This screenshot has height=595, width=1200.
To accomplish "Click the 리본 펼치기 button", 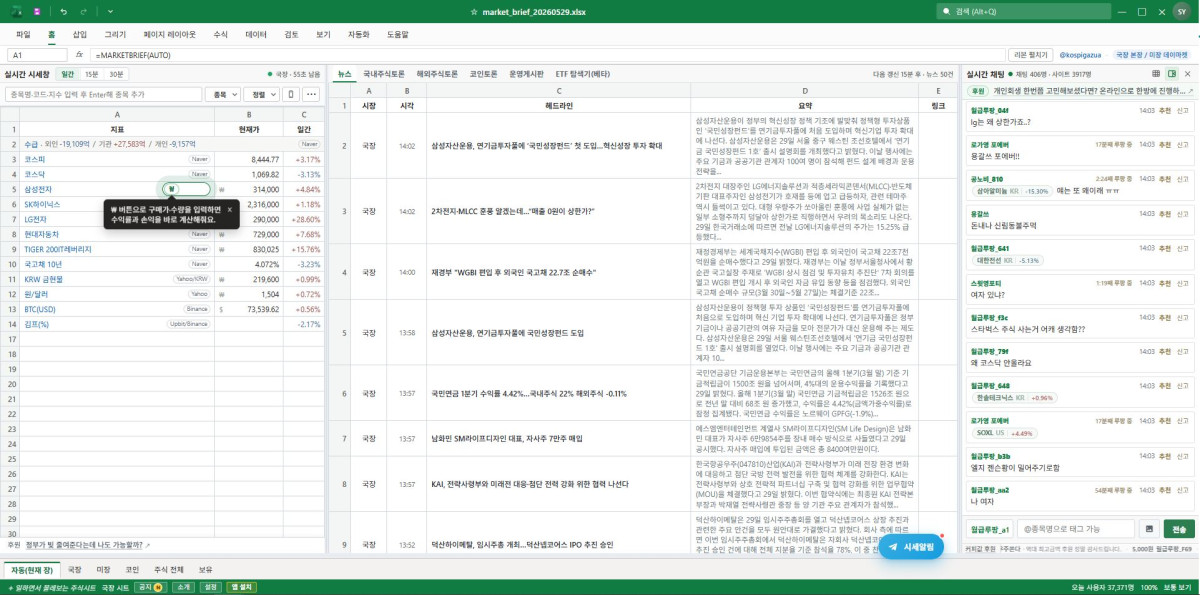I will click(1032, 54).
